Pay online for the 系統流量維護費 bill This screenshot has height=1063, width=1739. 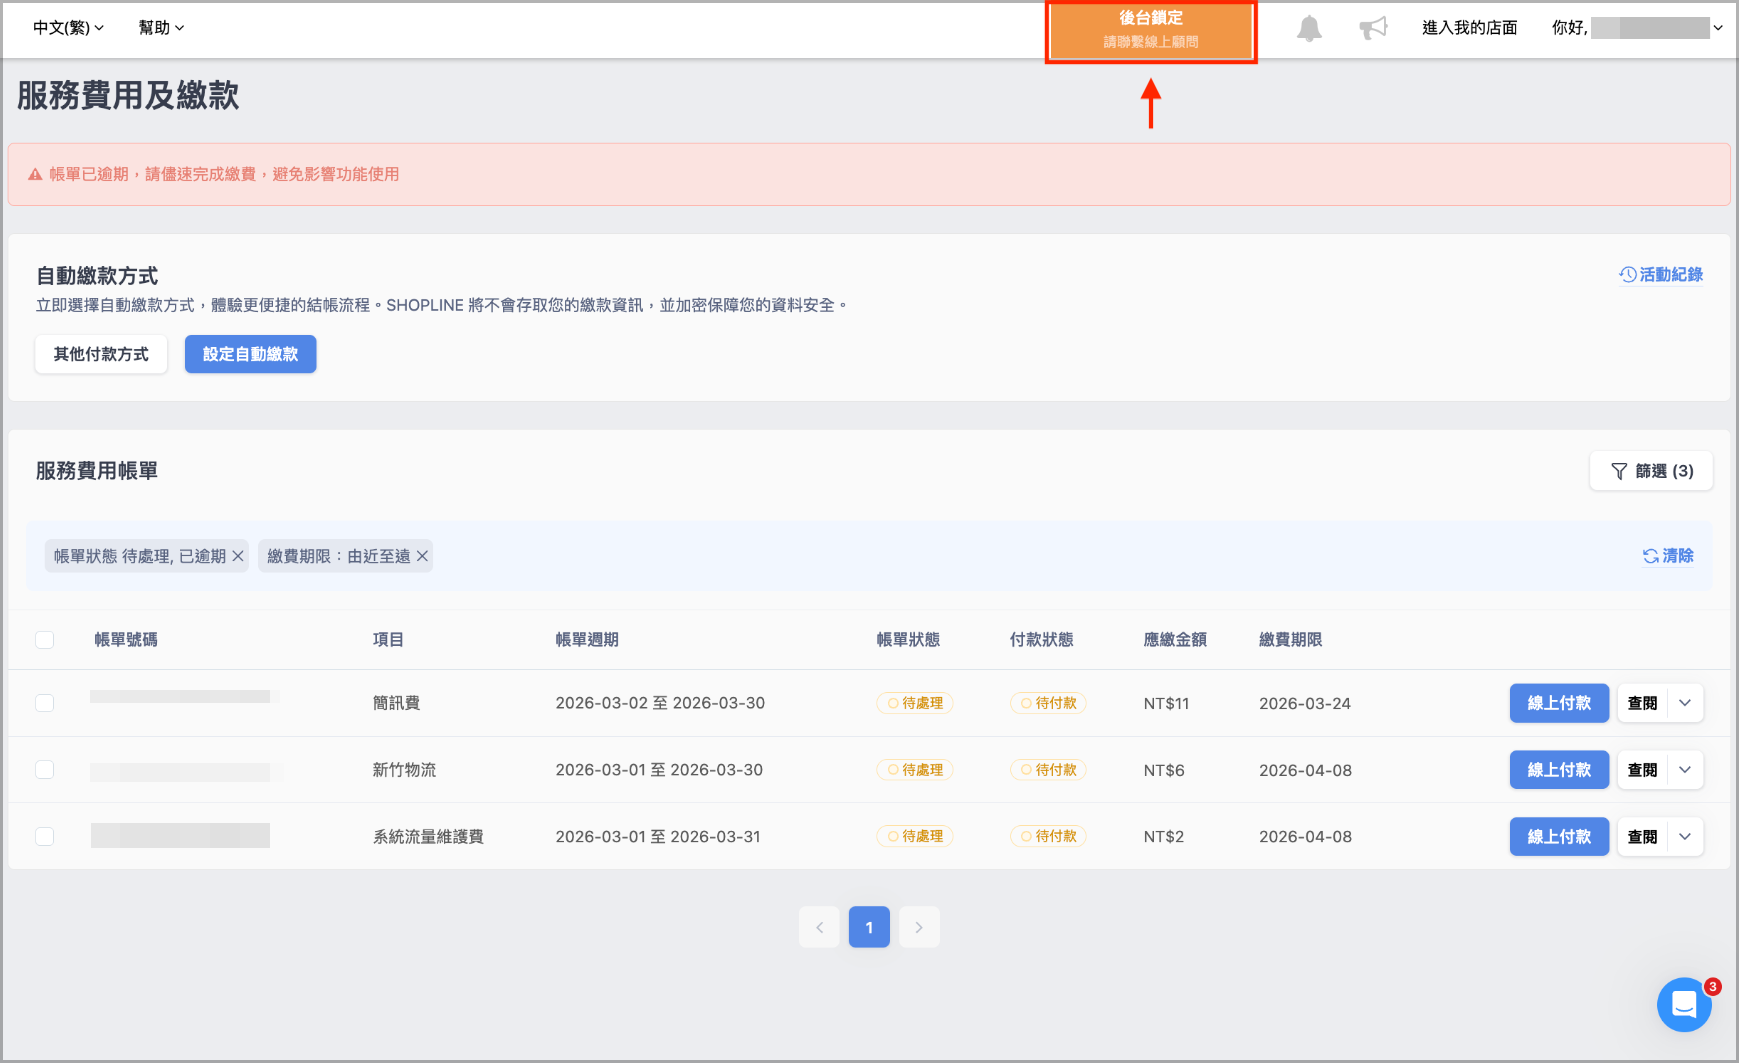click(x=1559, y=837)
